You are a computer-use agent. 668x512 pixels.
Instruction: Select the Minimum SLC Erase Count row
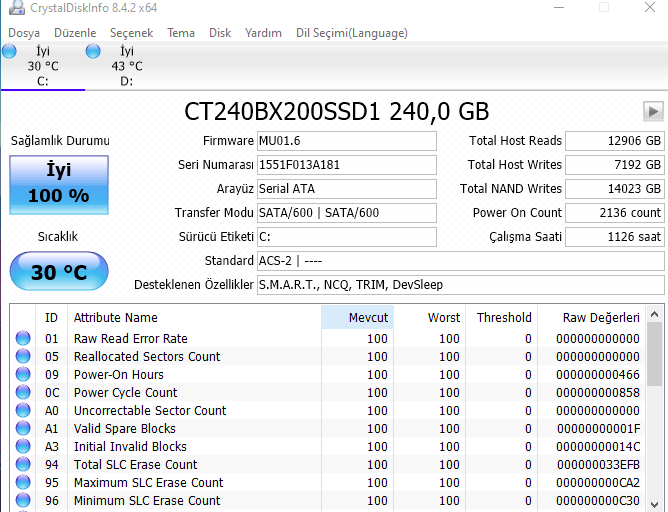(x=327, y=500)
